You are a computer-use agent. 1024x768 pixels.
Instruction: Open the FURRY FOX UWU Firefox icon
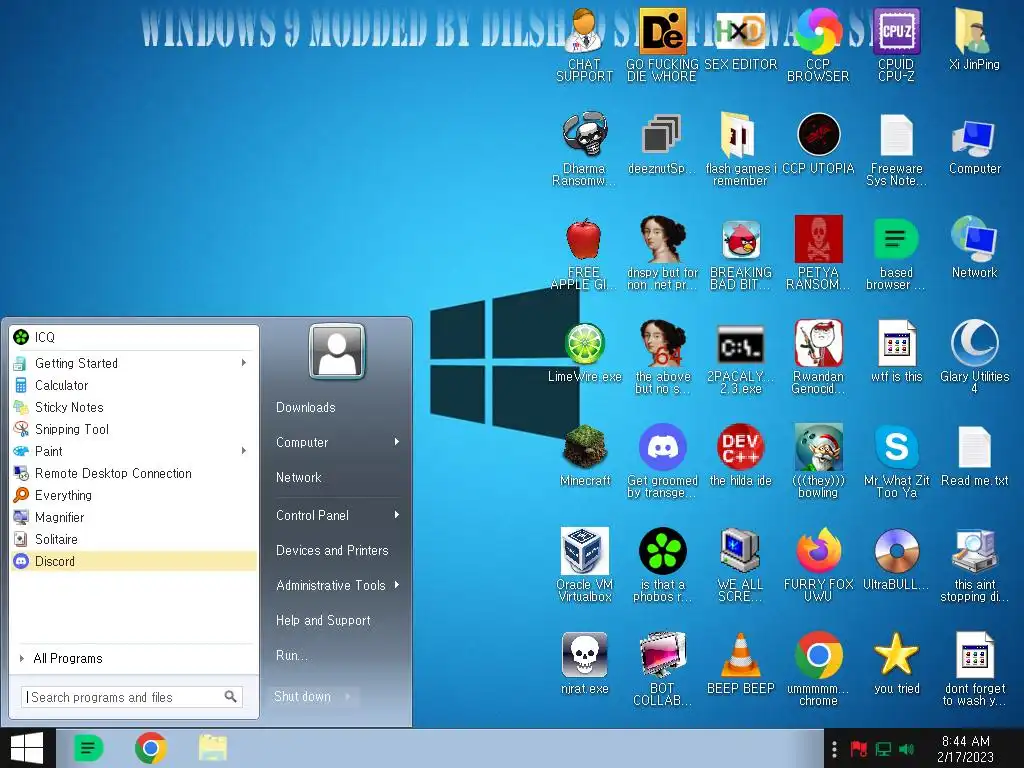[818, 564]
